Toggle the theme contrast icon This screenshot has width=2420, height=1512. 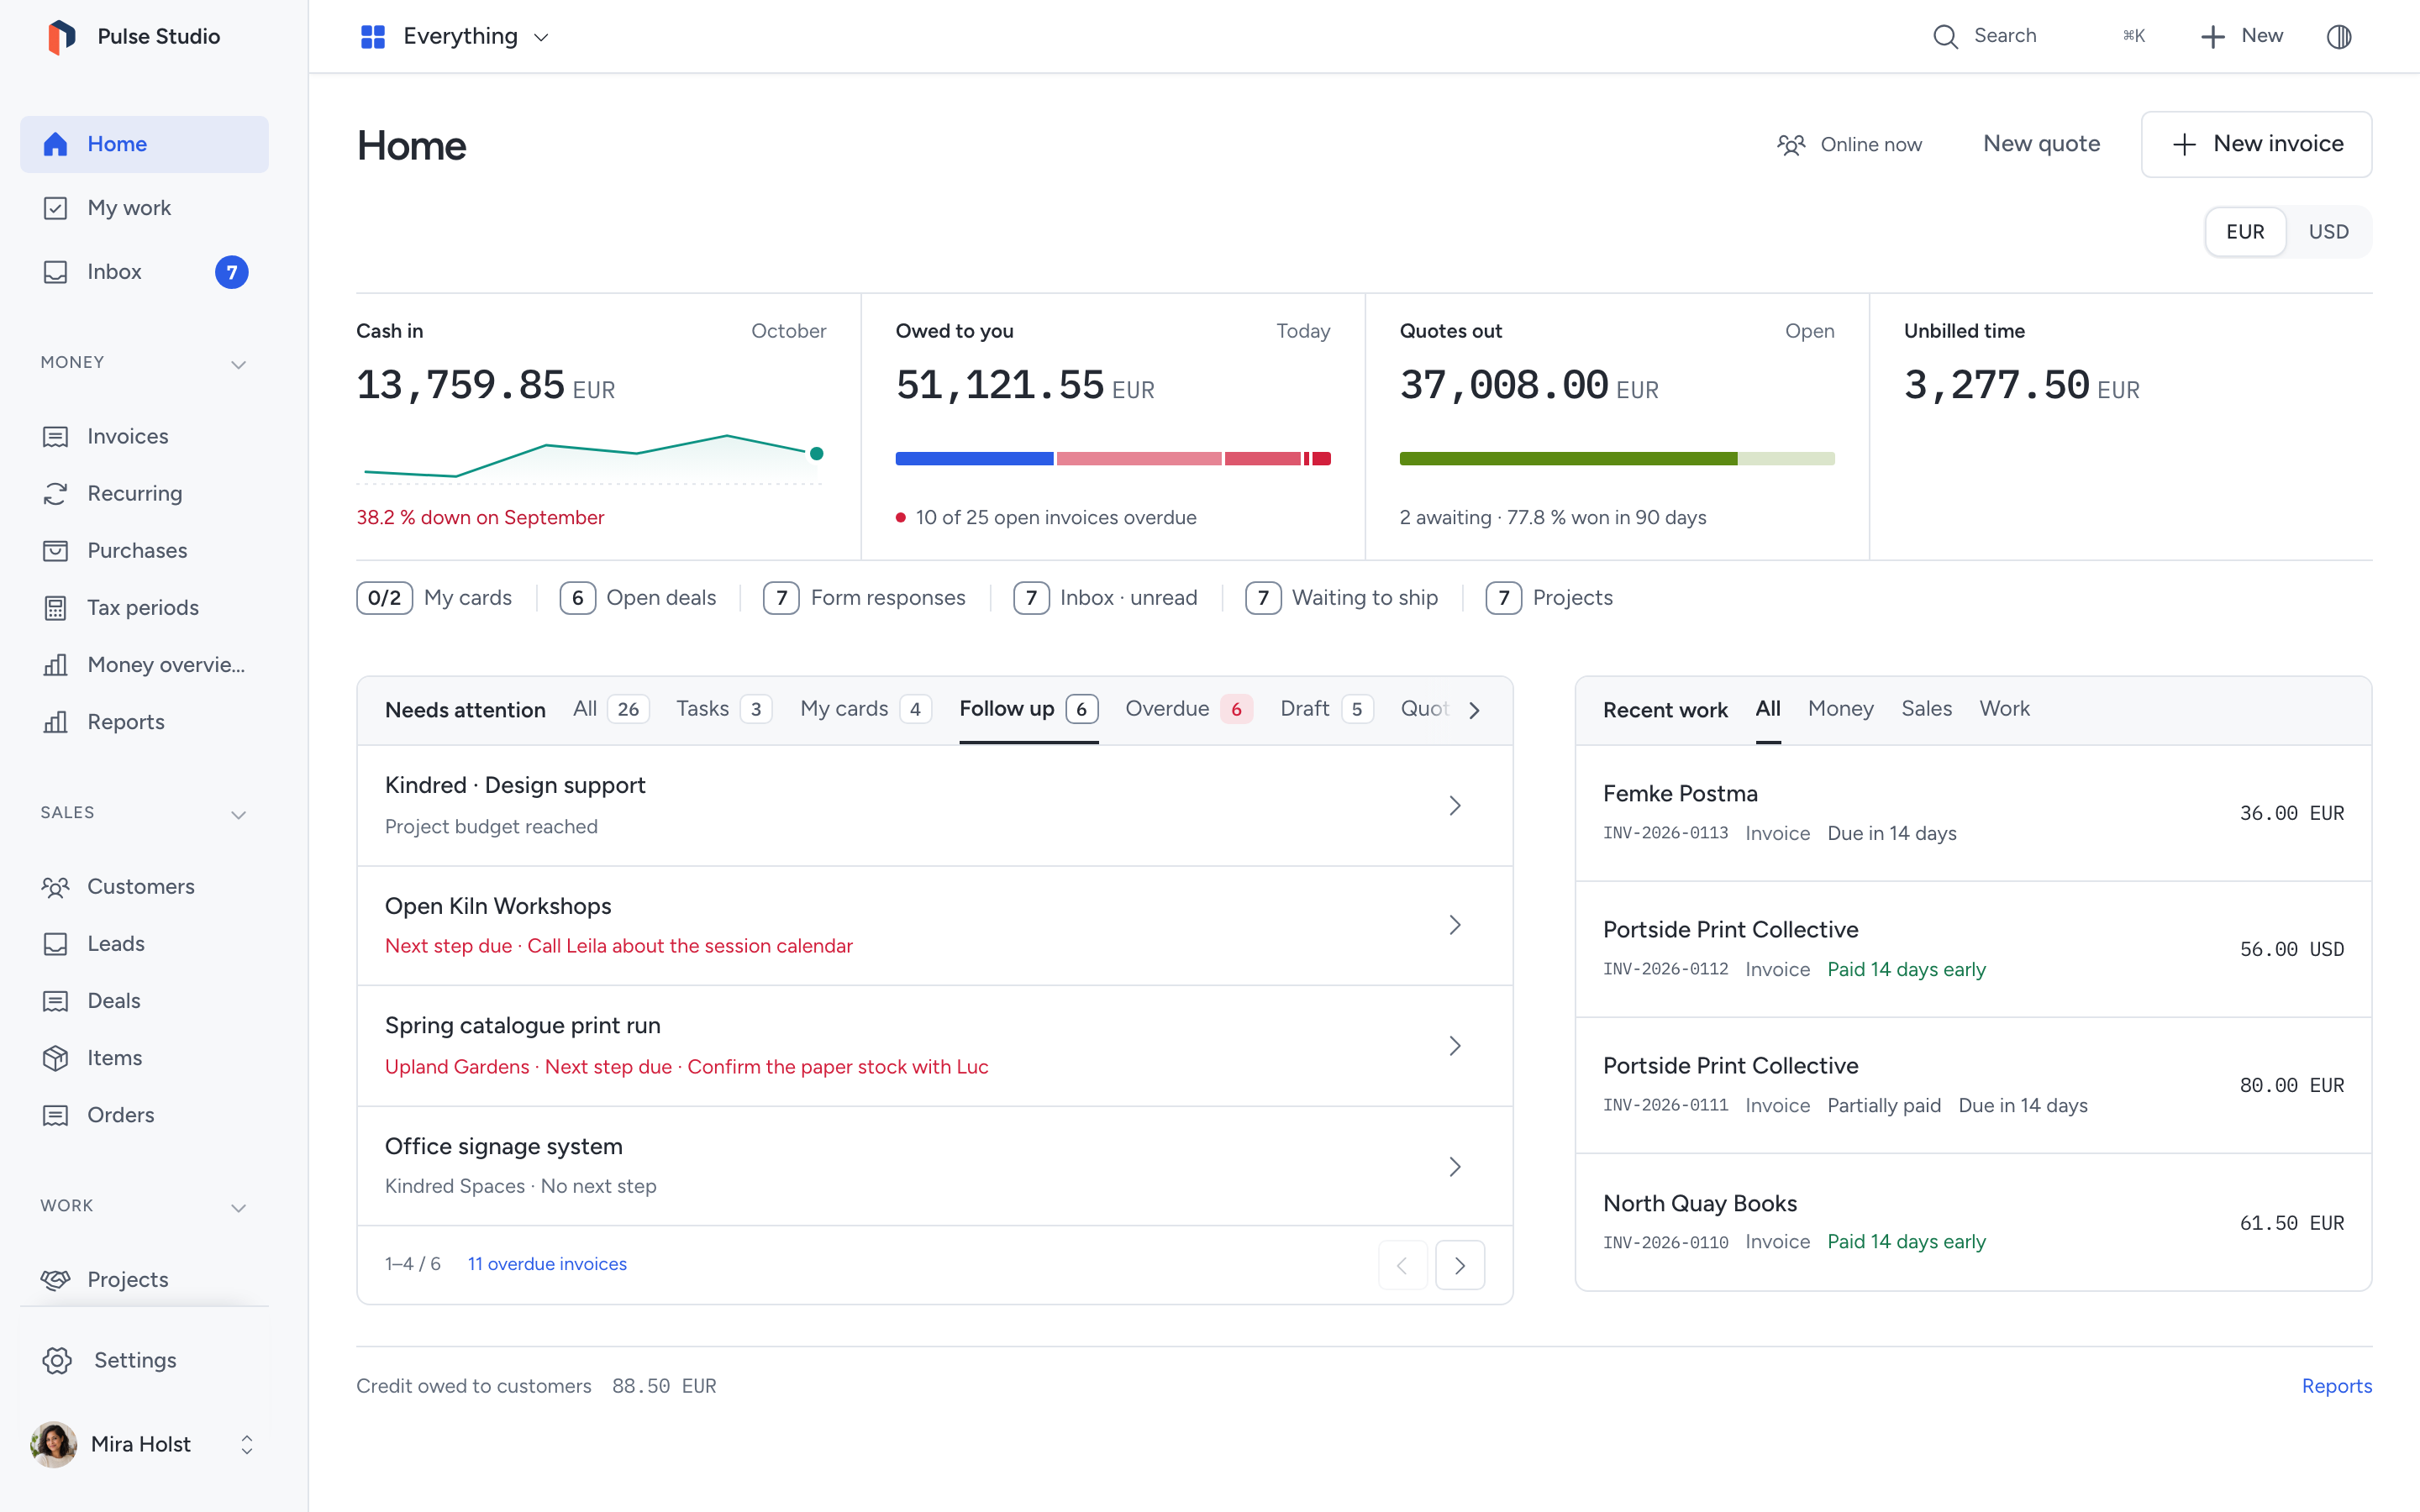click(2339, 37)
